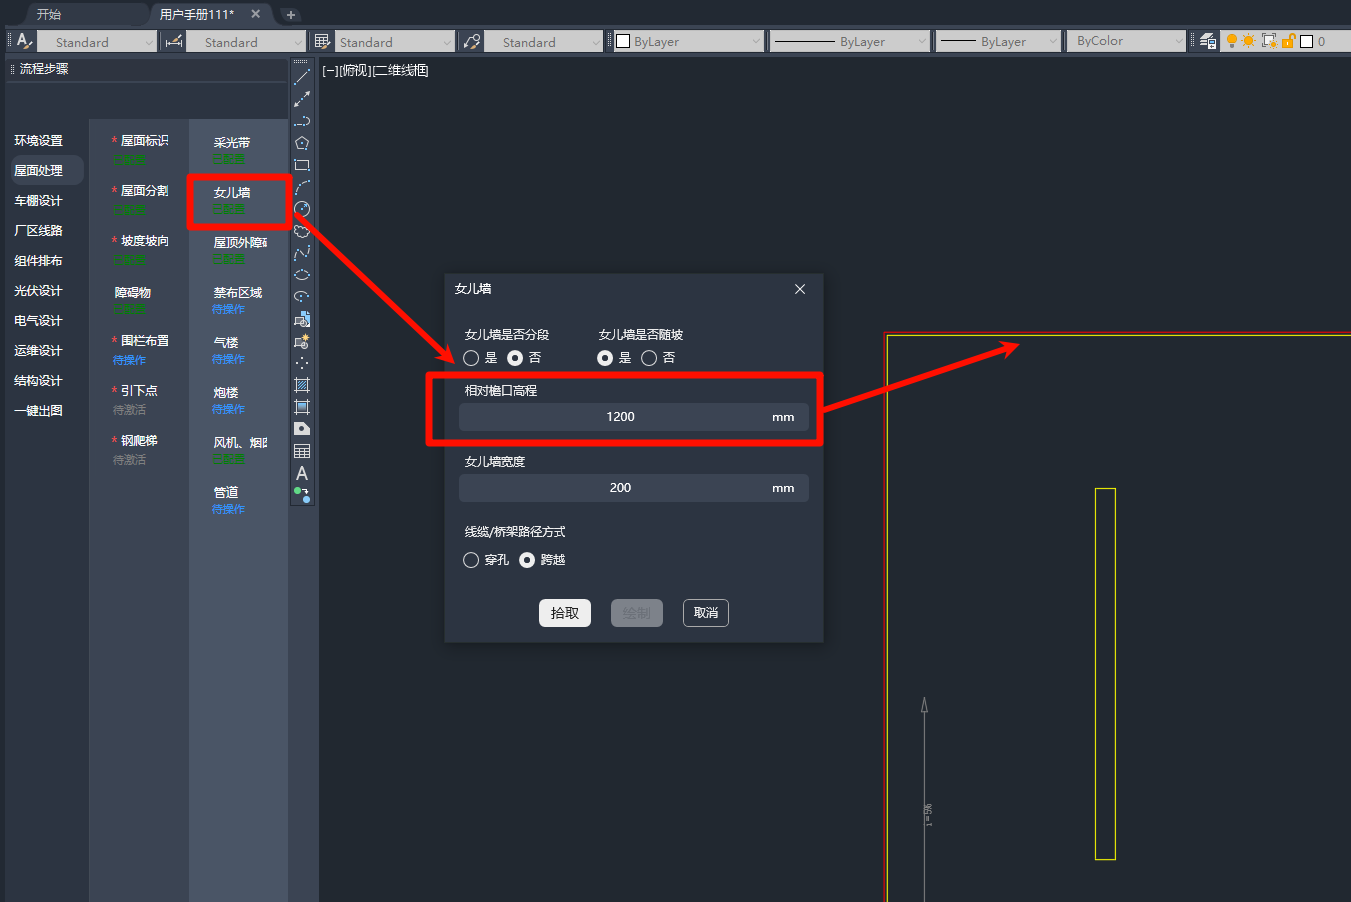Choose 穿孔 cable routing option
The height and width of the screenshot is (902, 1351).
tap(471, 560)
